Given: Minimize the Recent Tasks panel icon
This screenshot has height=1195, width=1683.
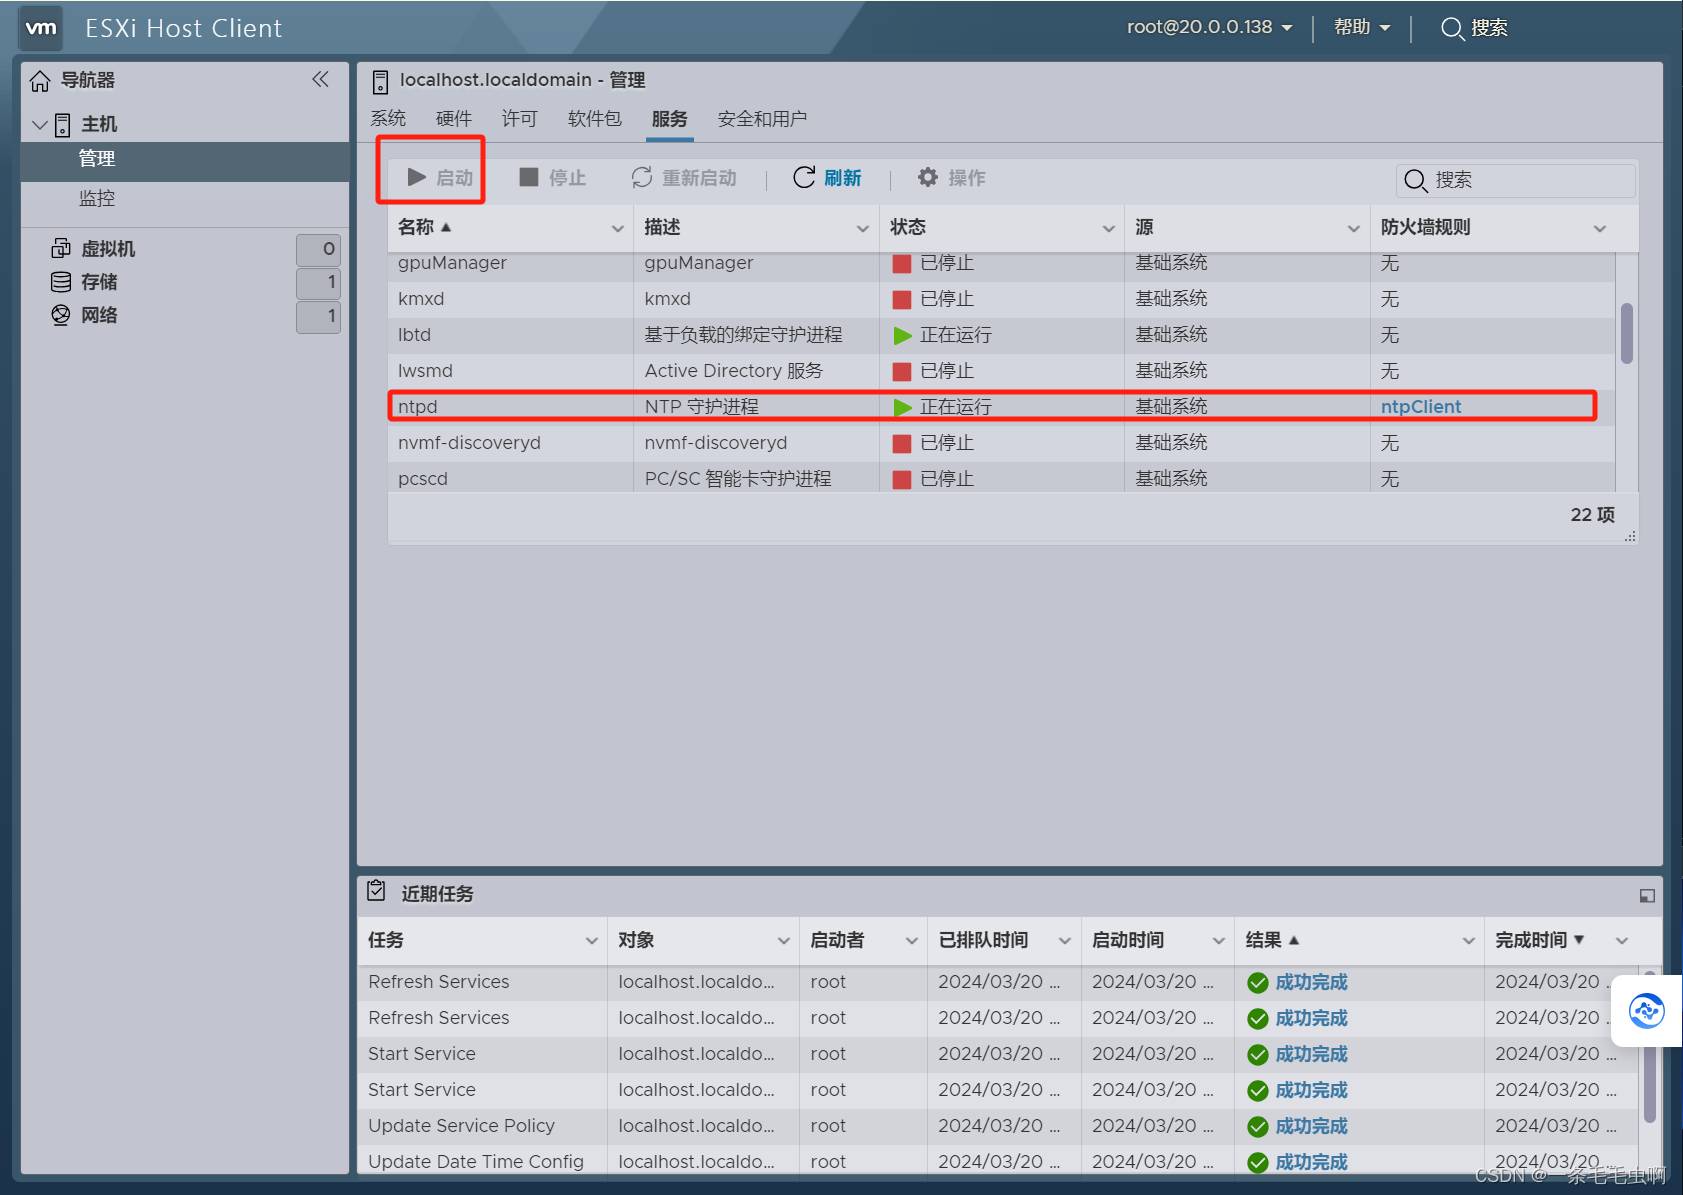Looking at the screenshot, I should pyautogui.click(x=1646, y=896).
